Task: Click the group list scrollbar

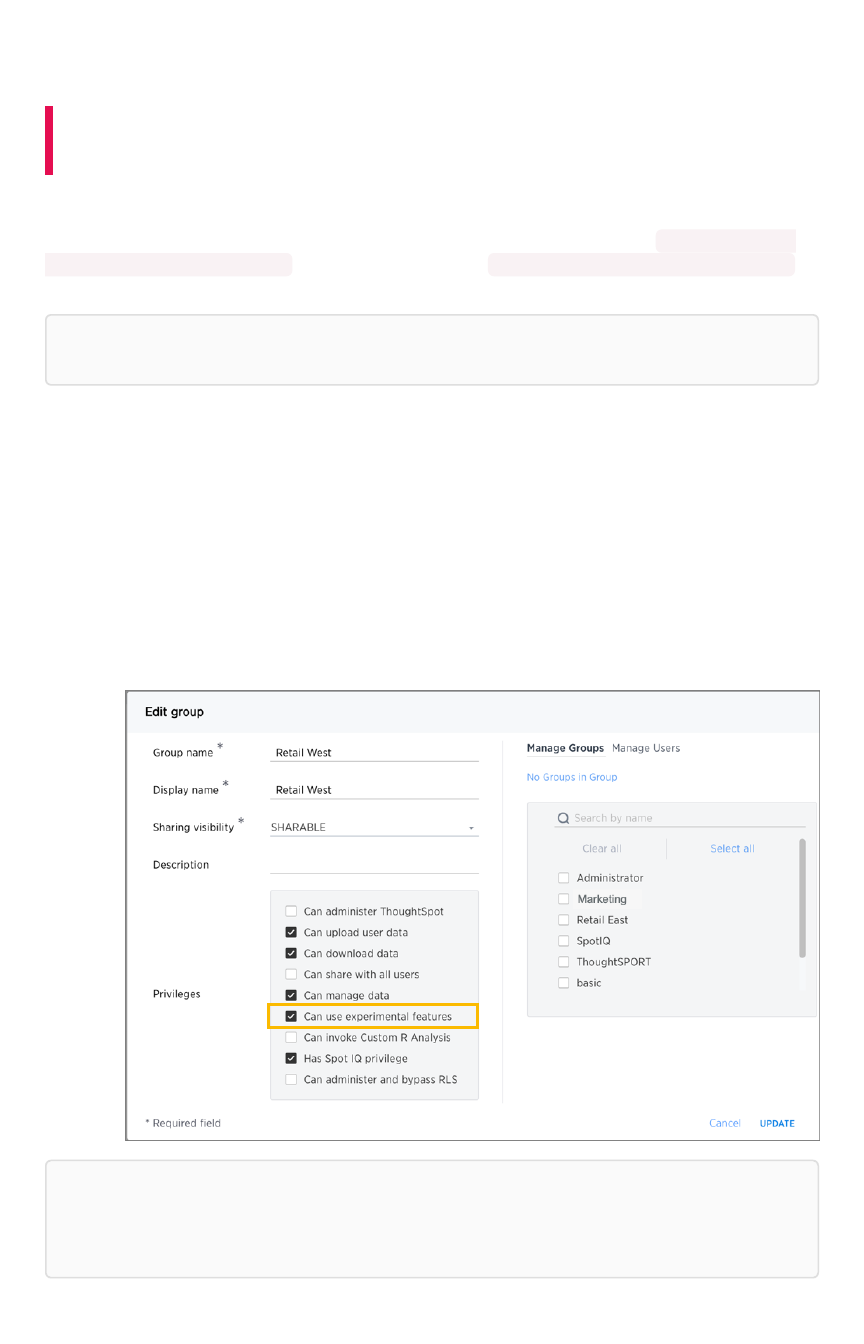Action: [x=802, y=898]
